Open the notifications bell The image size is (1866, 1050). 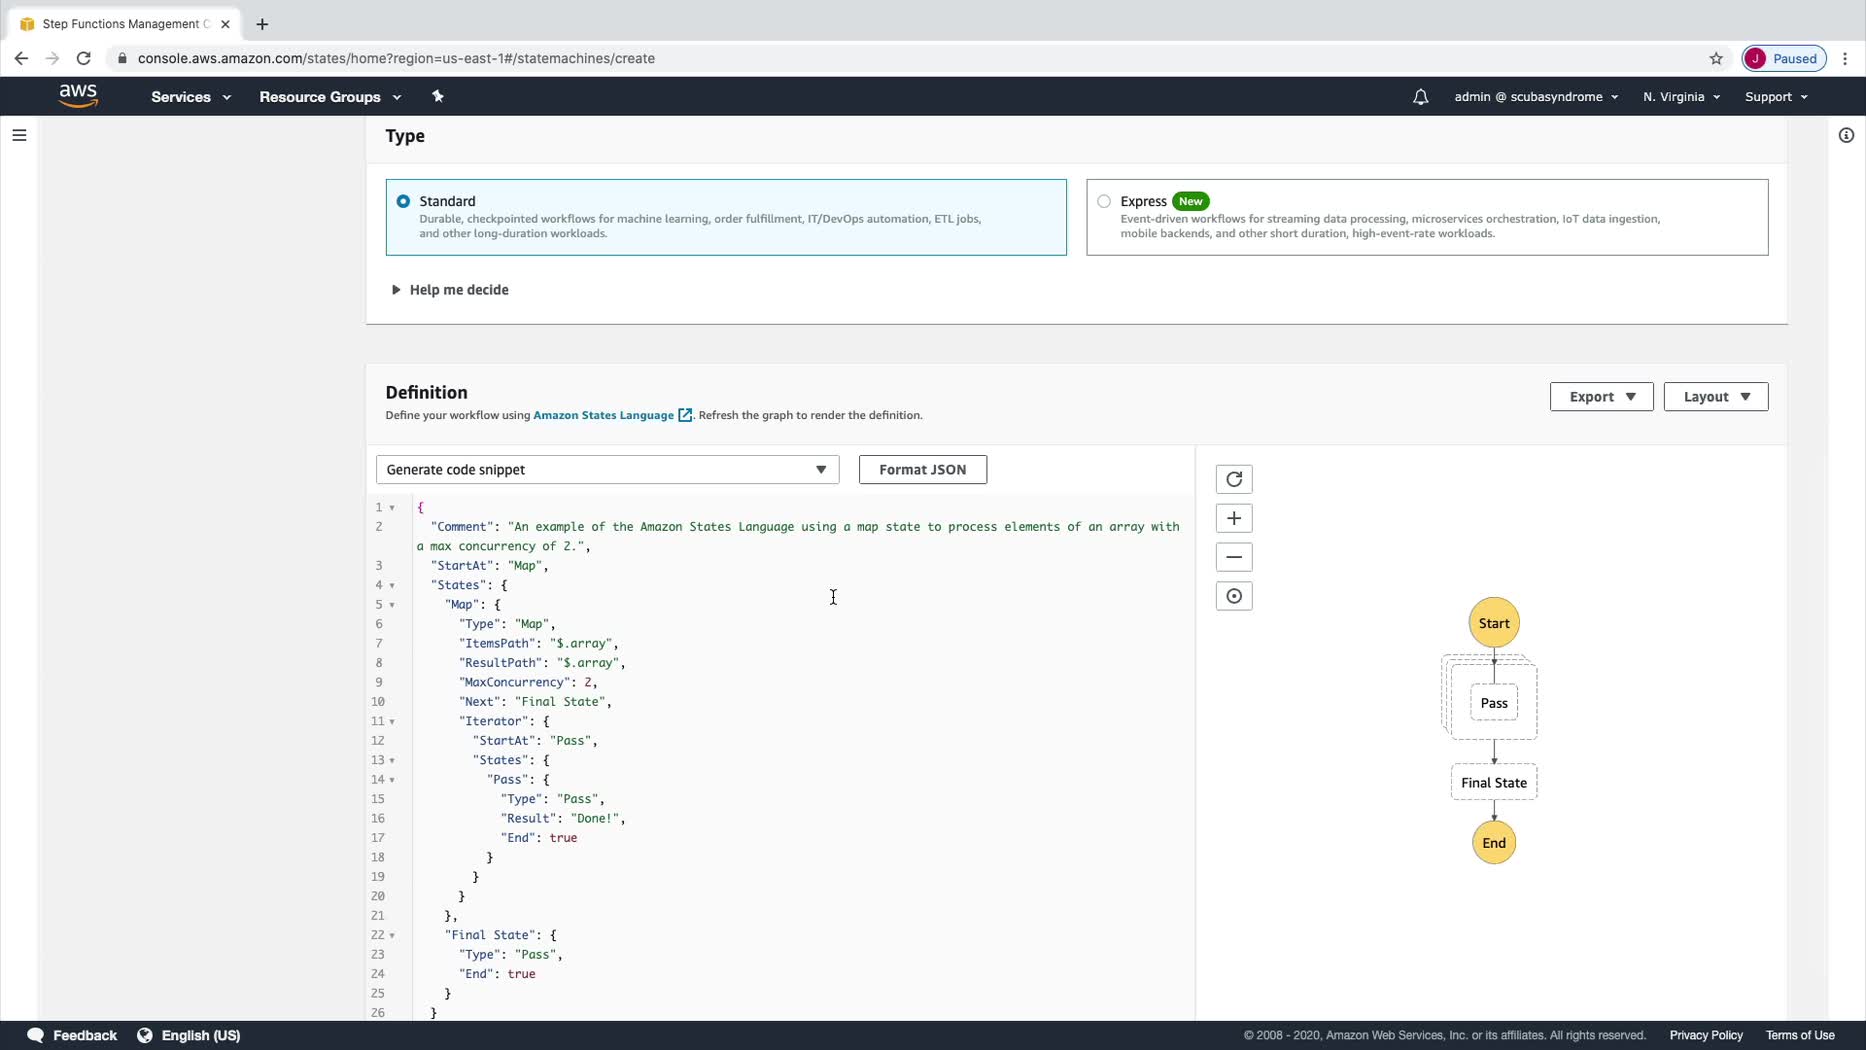click(1420, 97)
